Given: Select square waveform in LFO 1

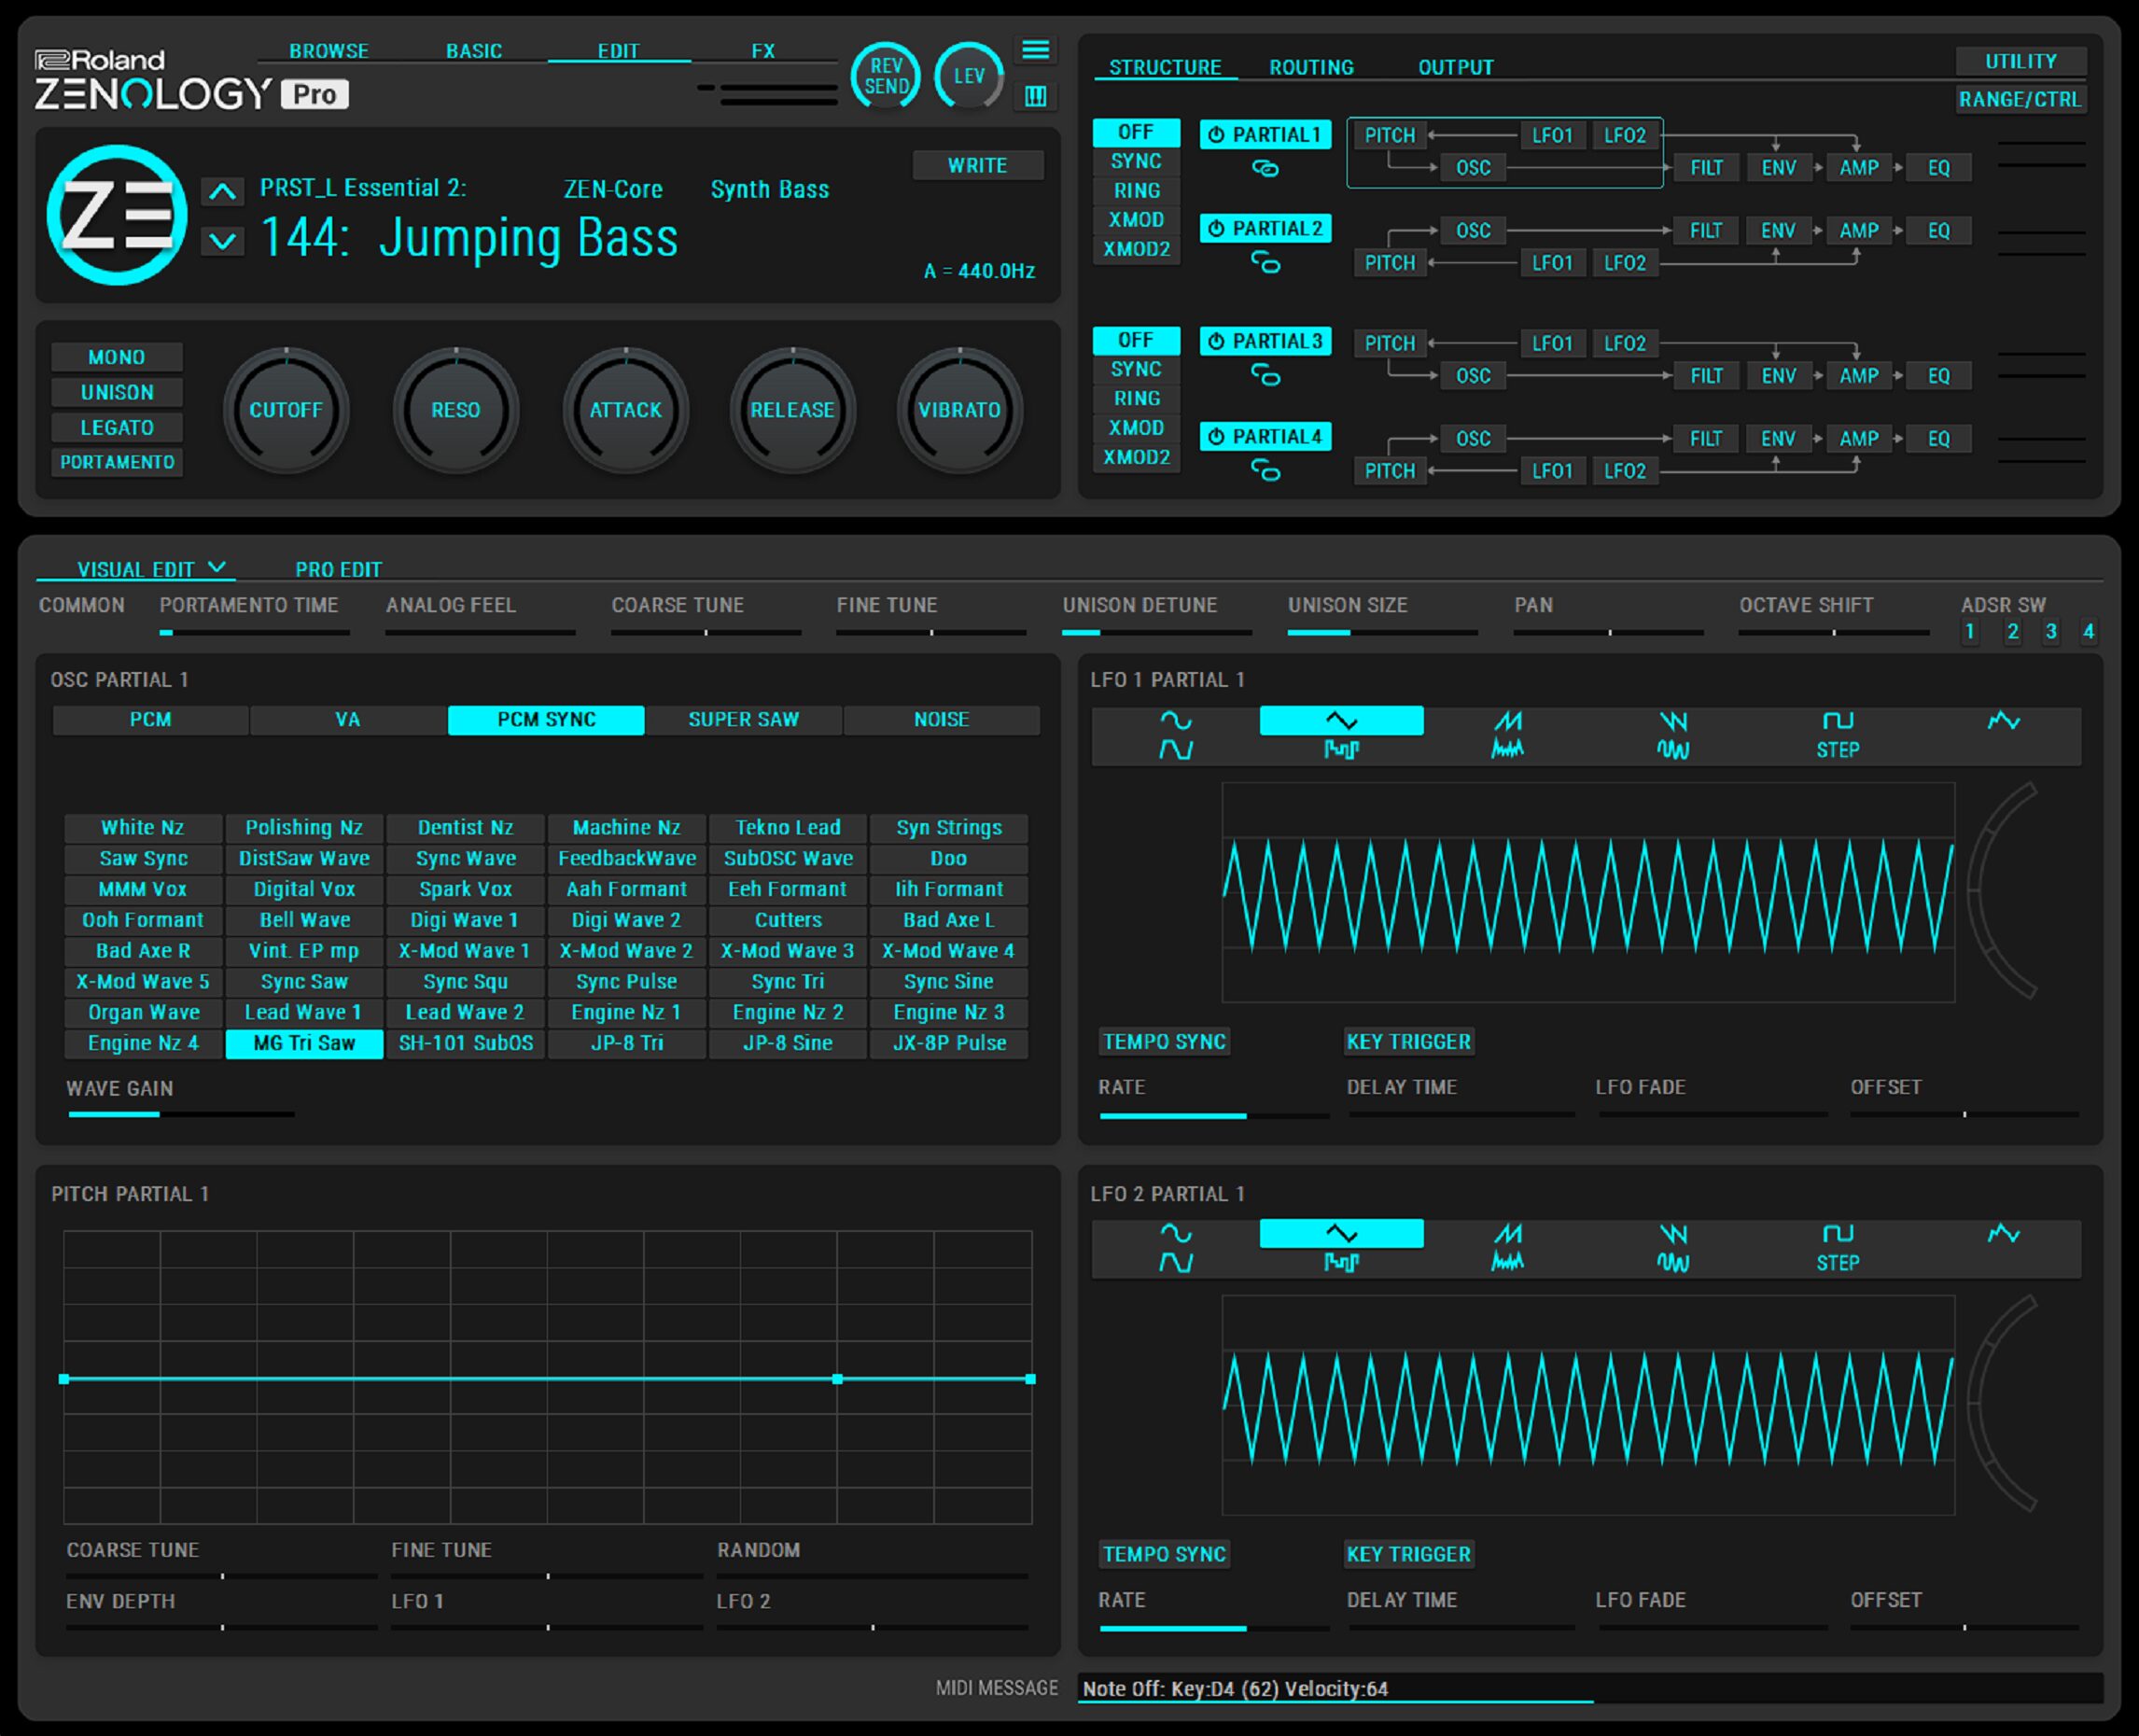Looking at the screenshot, I should coord(1838,720).
